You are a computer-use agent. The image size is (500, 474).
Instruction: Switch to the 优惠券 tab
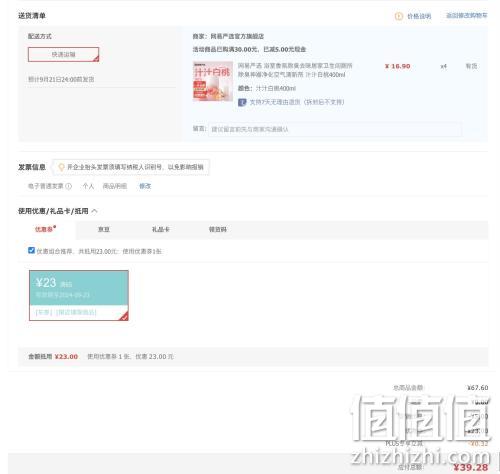click(44, 229)
